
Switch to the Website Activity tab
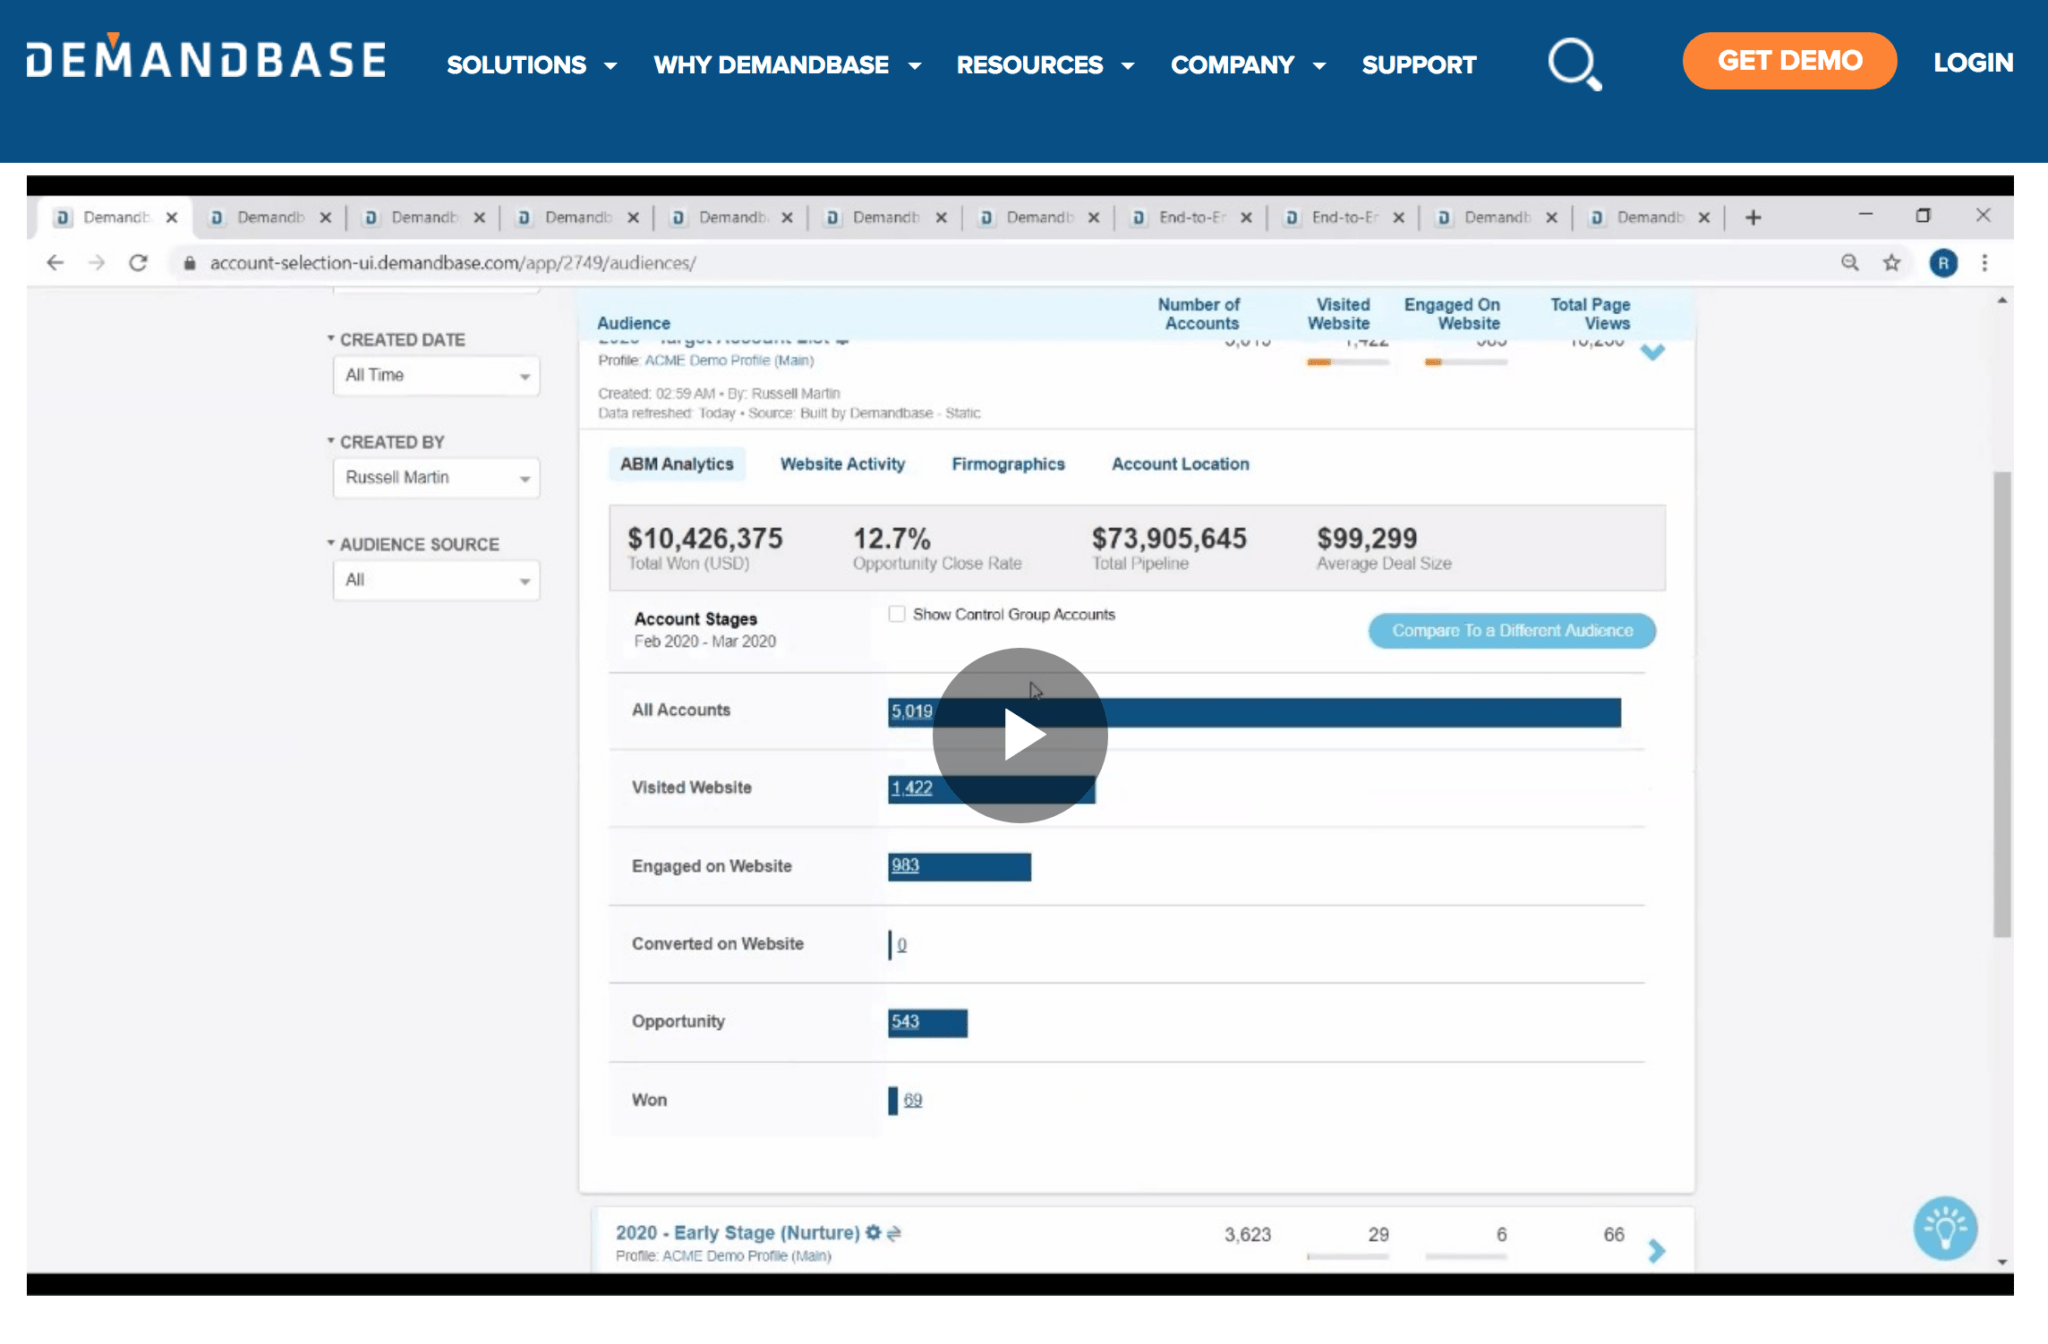click(x=843, y=464)
